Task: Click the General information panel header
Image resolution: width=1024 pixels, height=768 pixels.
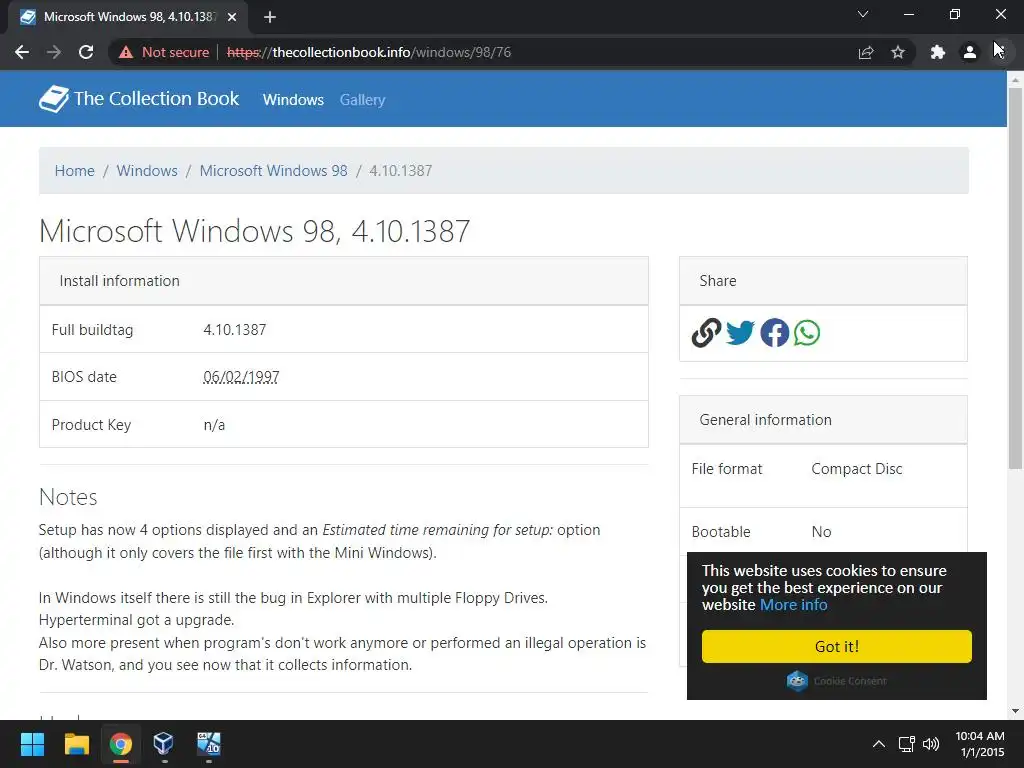Action: [x=823, y=420]
